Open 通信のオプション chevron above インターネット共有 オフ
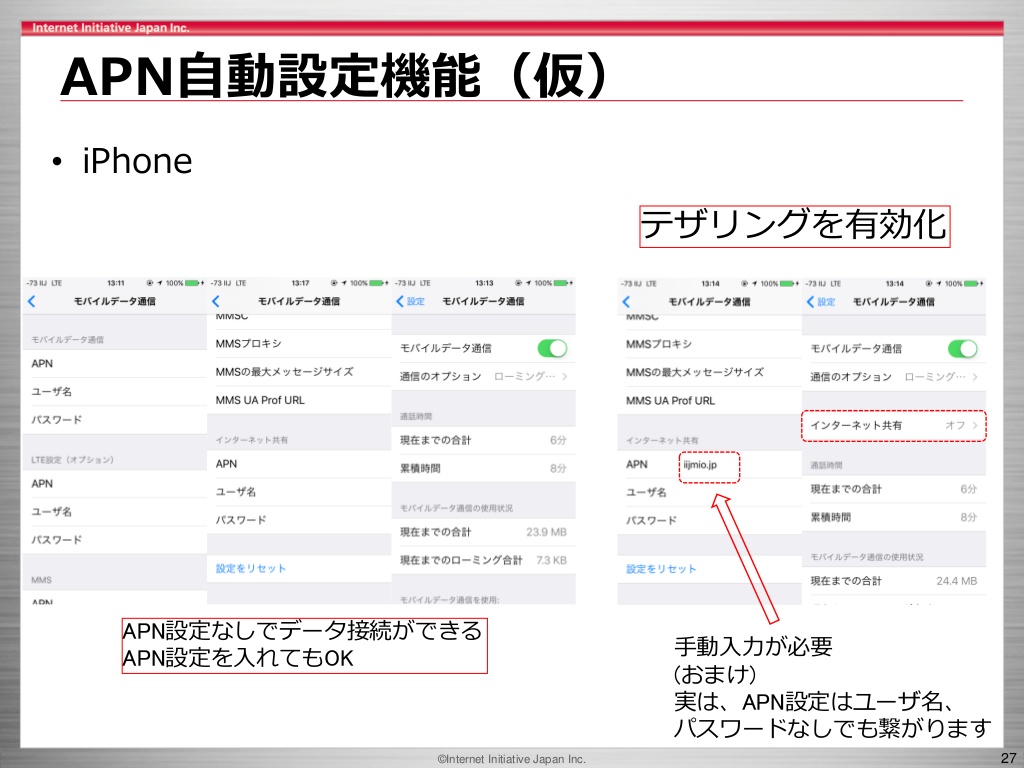Image resolution: width=1024 pixels, height=768 pixels. [975, 377]
